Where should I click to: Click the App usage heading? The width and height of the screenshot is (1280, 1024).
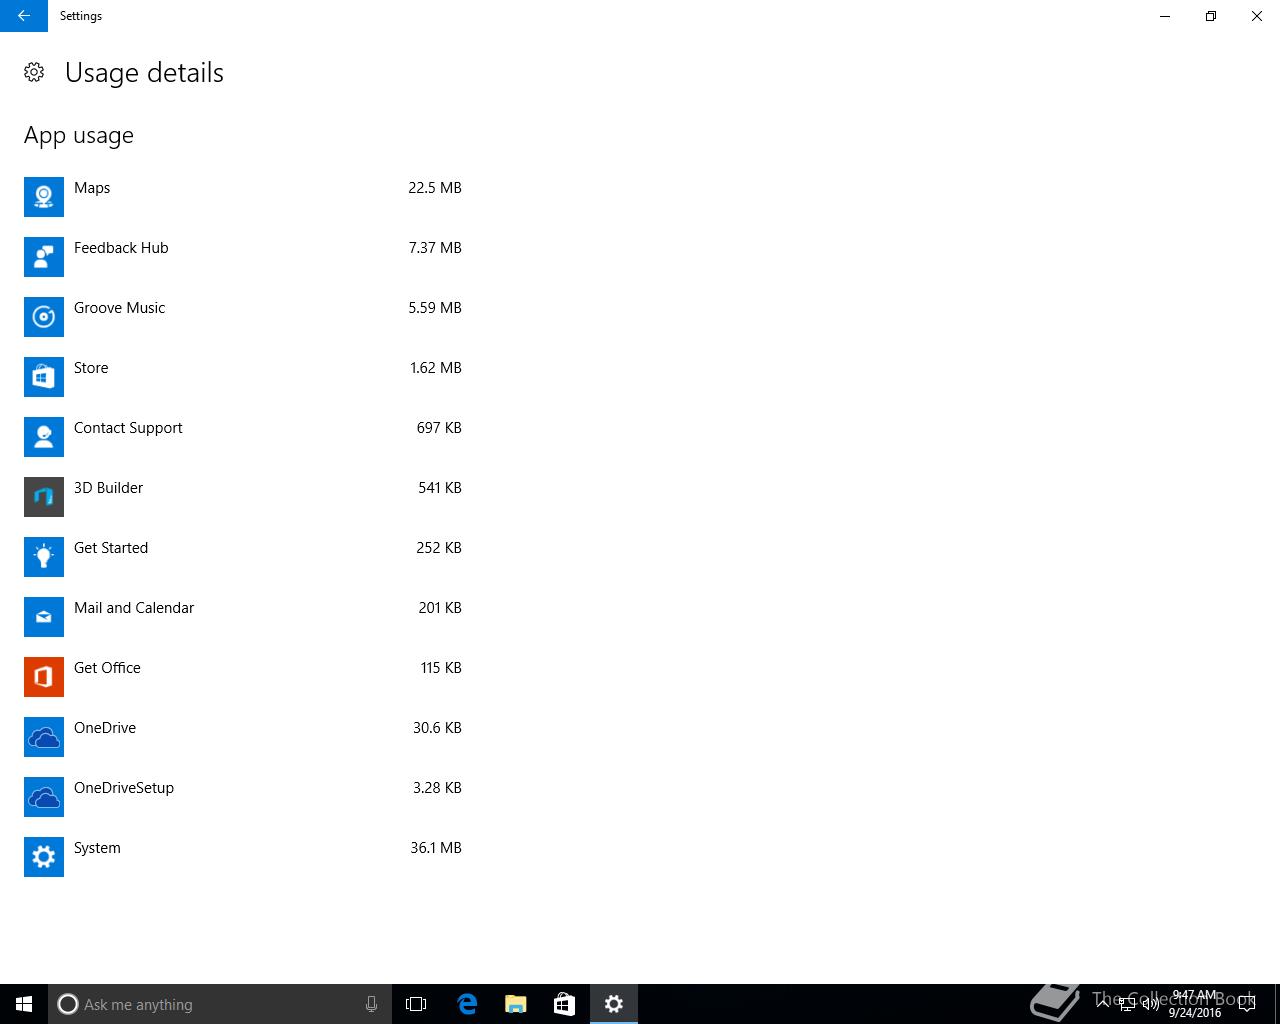[x=79, y=136]
